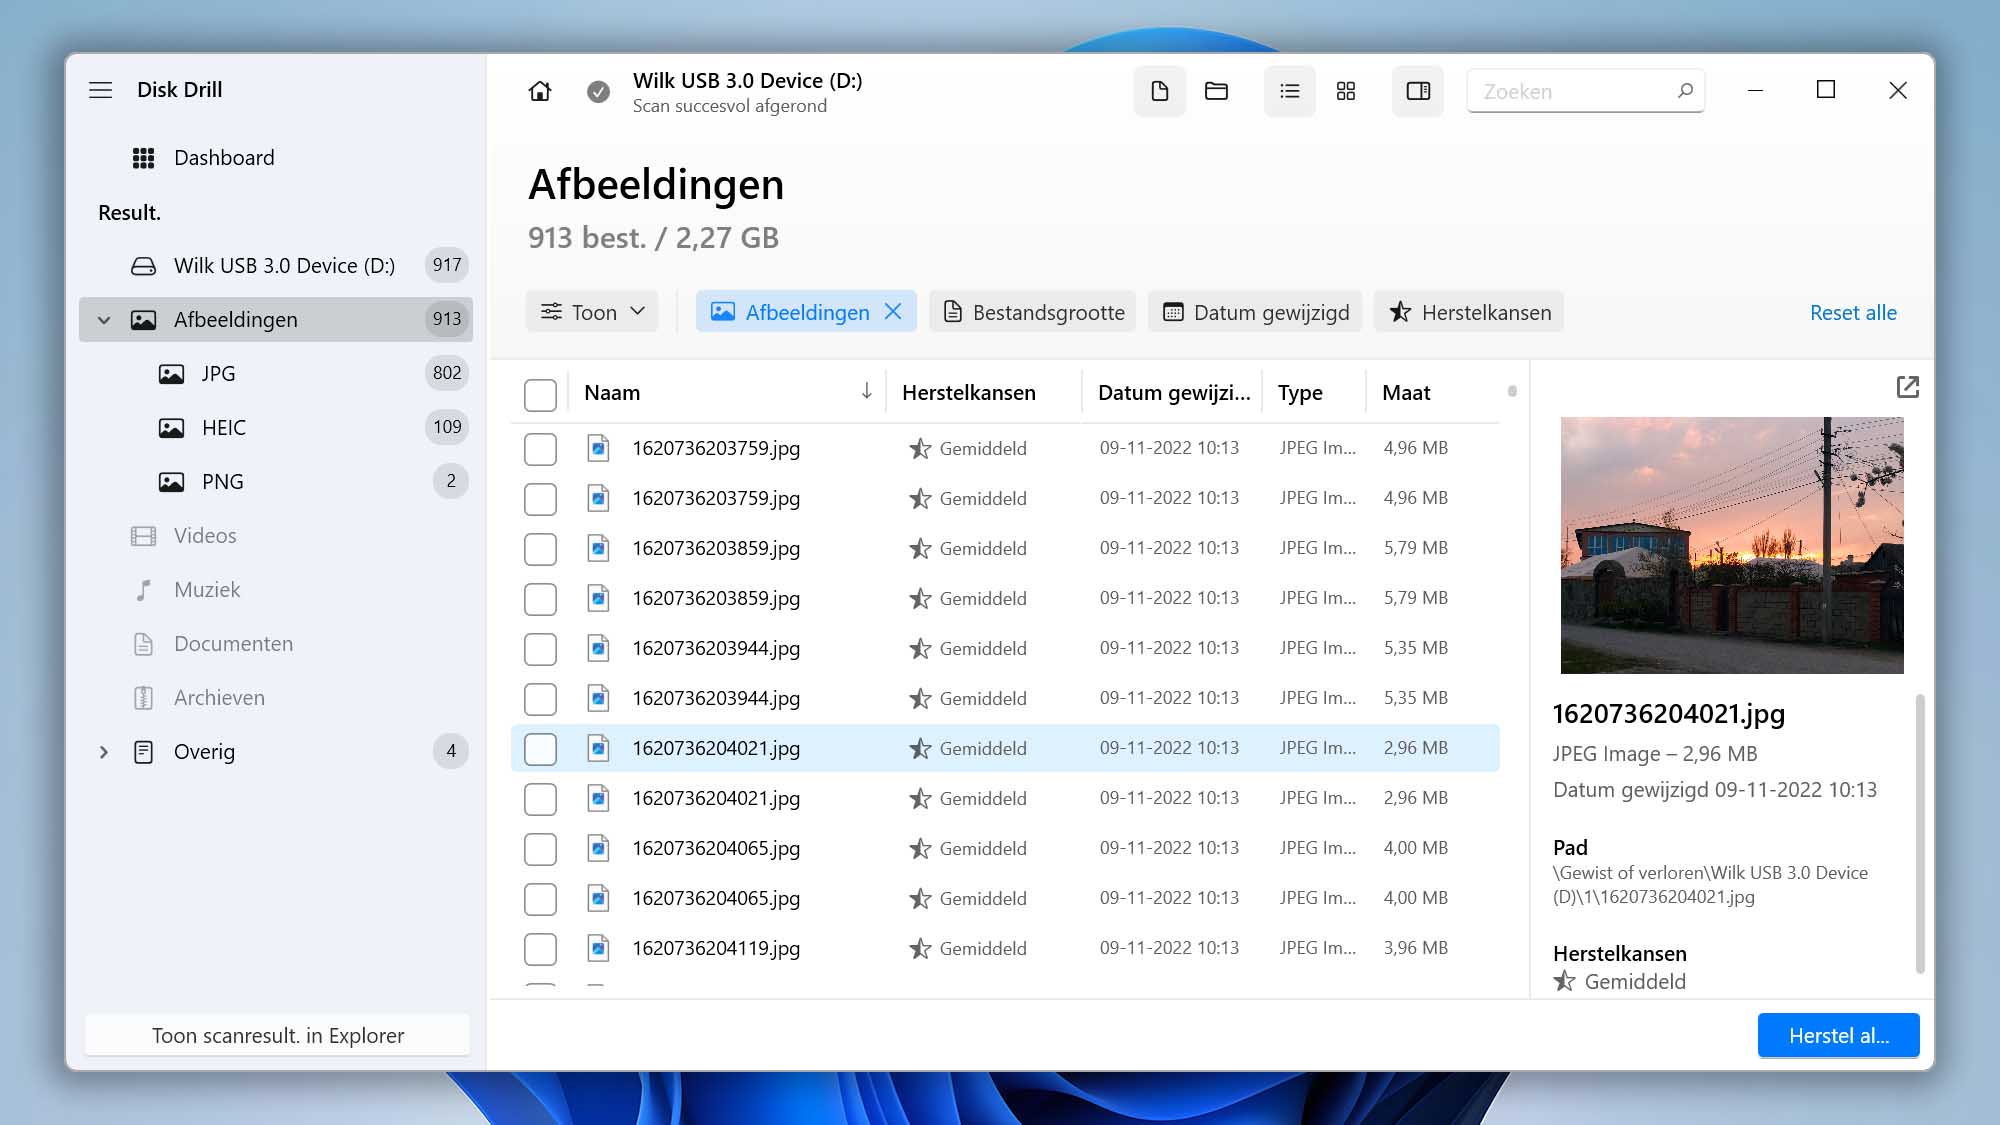Click the preview panel vertical scrollbar
Image resolution: width=2000 pixels, height=1125 pixels.
[x=1919, y=833]
